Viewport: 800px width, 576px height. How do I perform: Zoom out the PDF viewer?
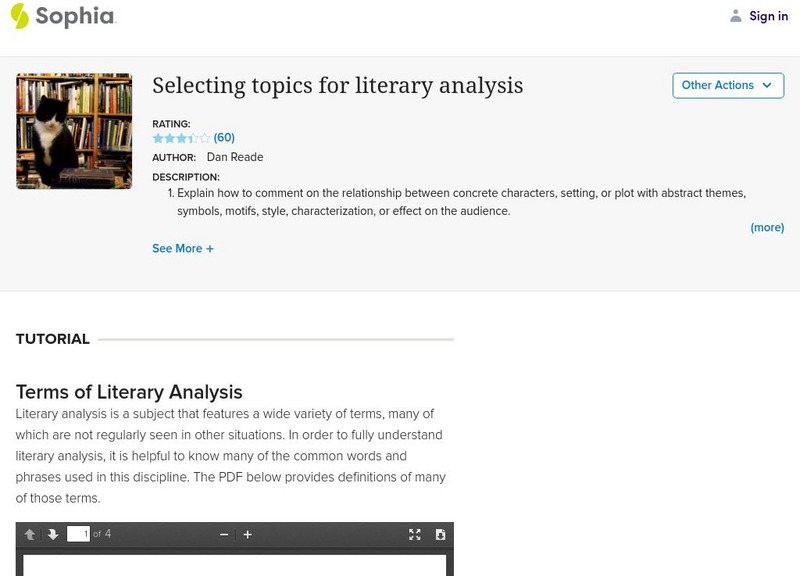click(224, 535)
